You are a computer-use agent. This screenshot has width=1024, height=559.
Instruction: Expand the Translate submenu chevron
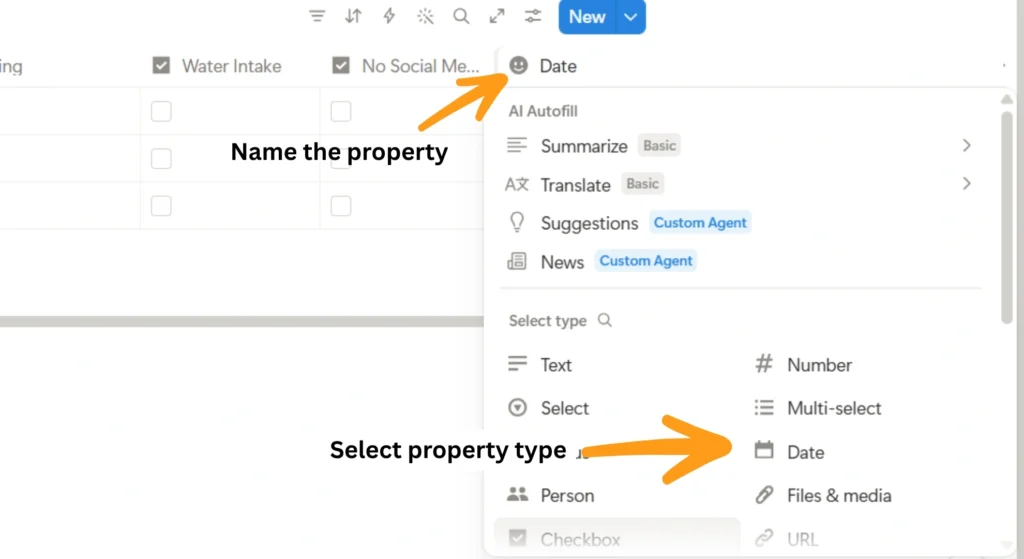[x=967, y=184]
